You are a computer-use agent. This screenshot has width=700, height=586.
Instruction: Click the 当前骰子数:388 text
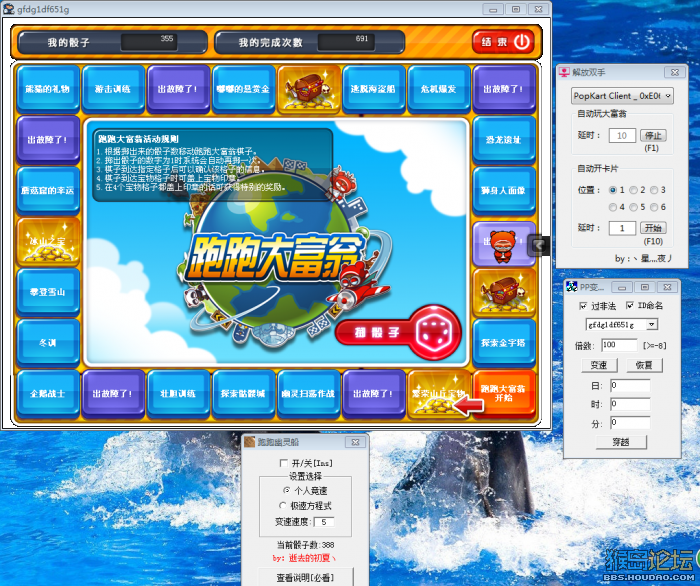[306, 545]
